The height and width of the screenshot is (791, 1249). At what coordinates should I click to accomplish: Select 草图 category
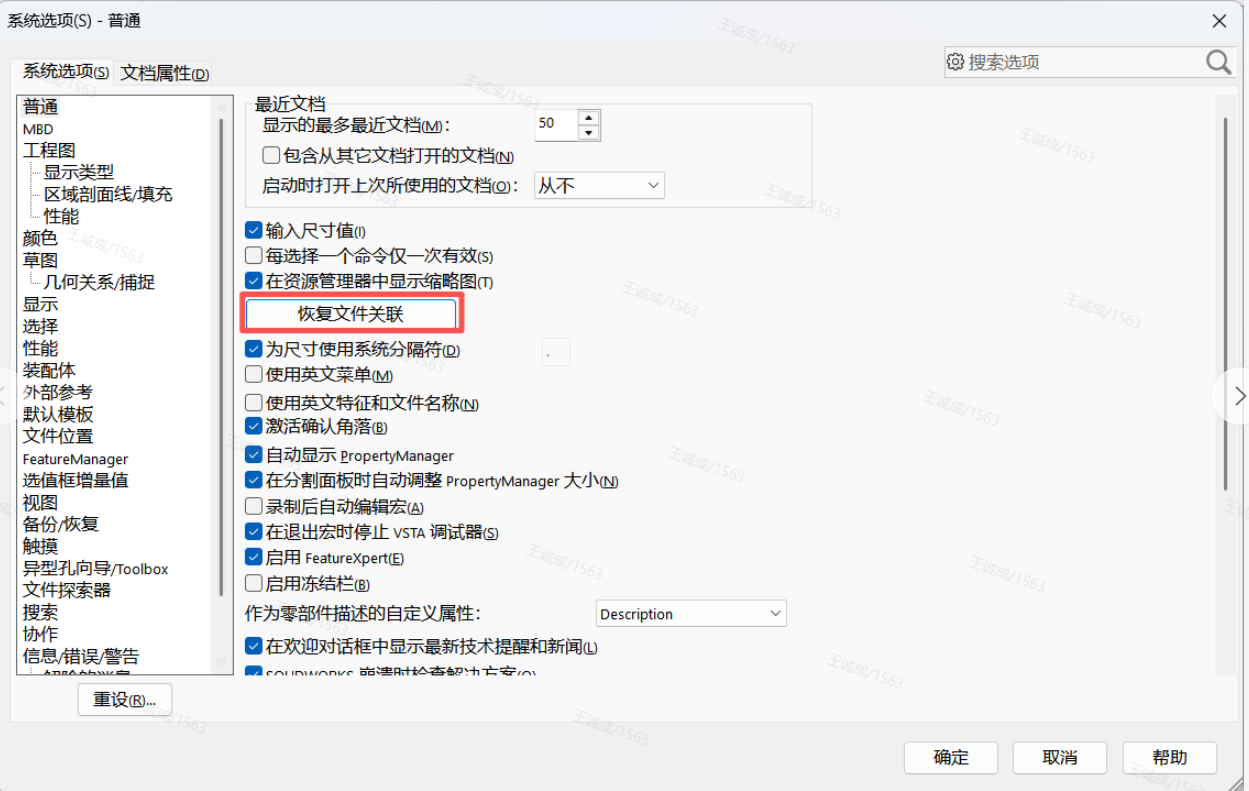pyautogui.click(x=40, y=261)
